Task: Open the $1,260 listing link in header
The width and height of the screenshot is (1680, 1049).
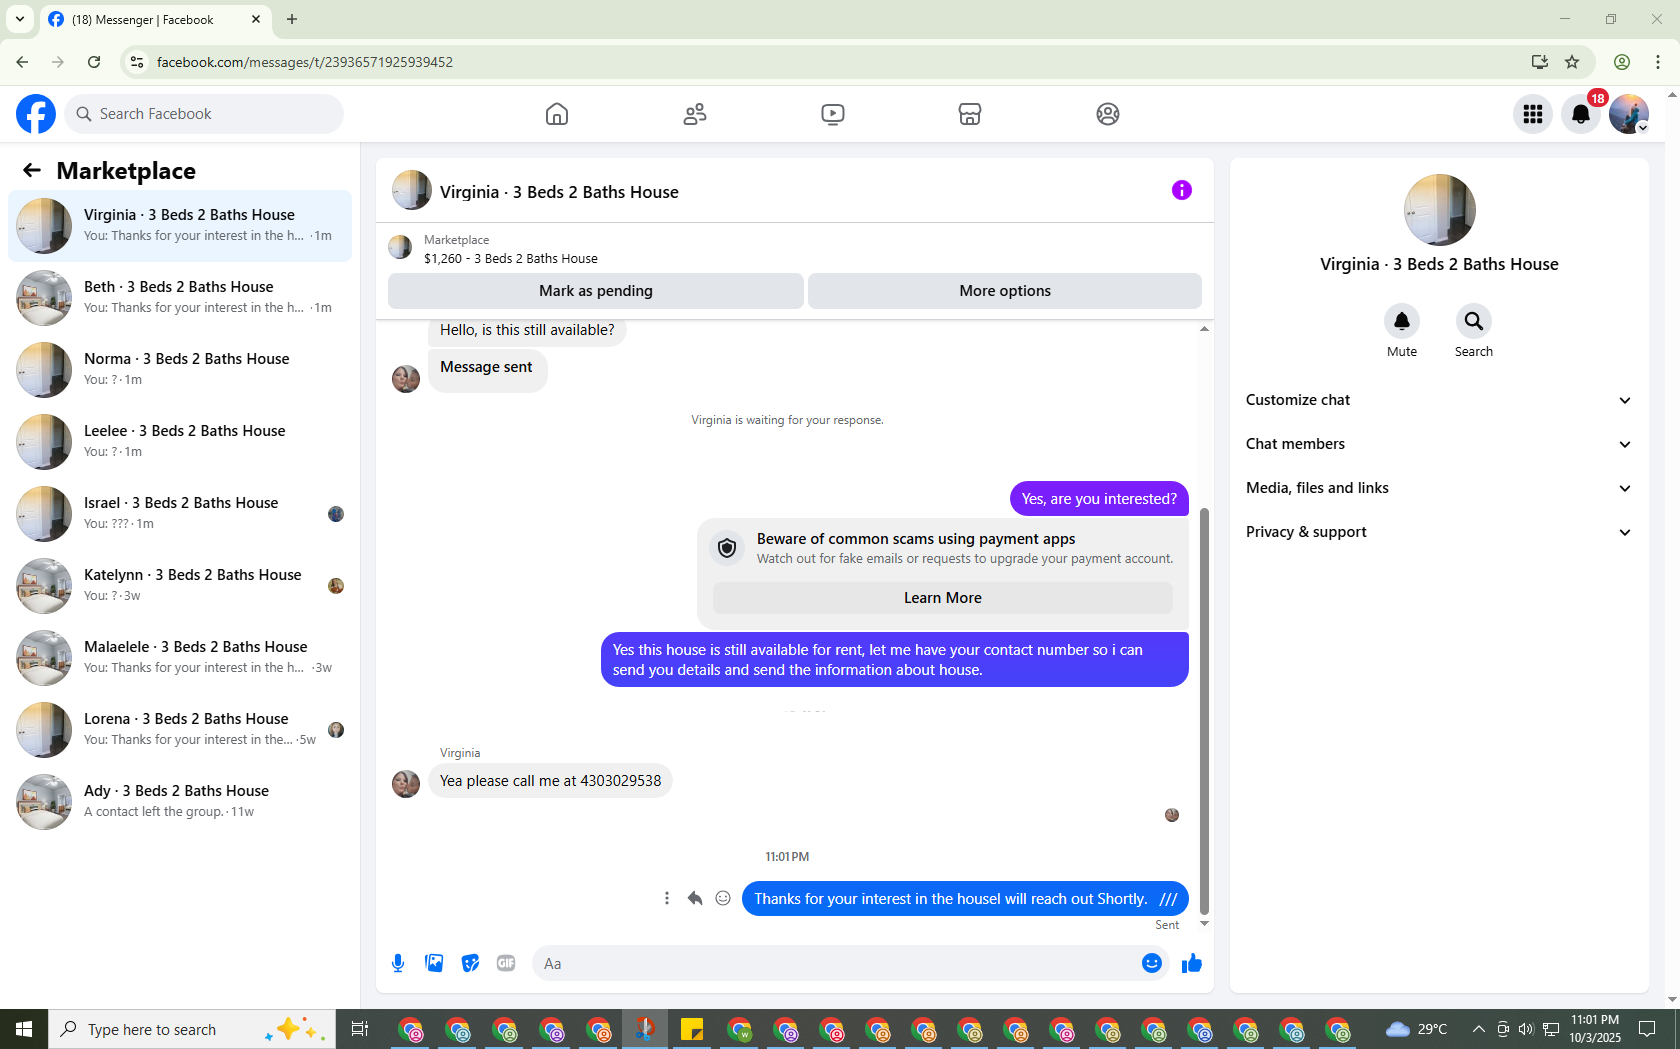Action: point(511,258)
